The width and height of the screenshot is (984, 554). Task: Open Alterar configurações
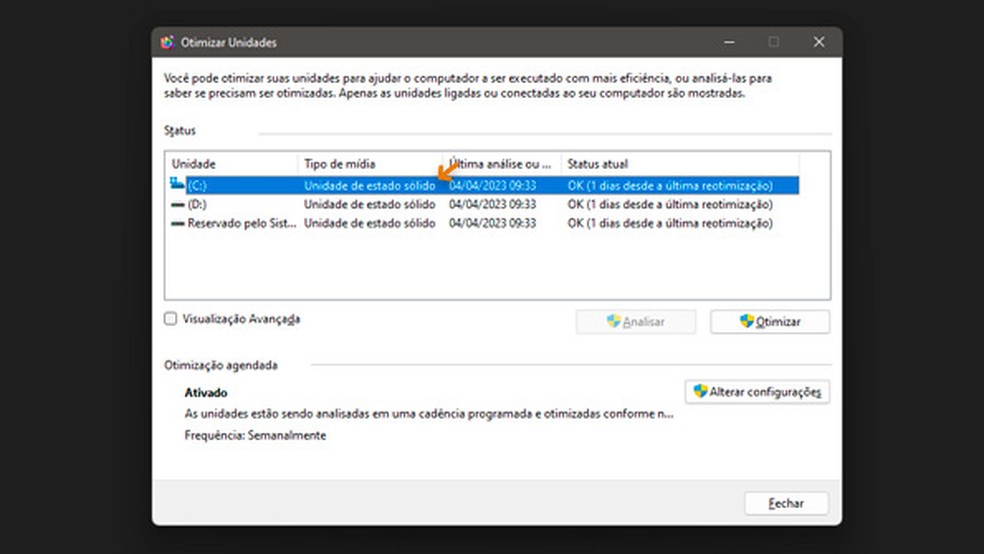757,392
